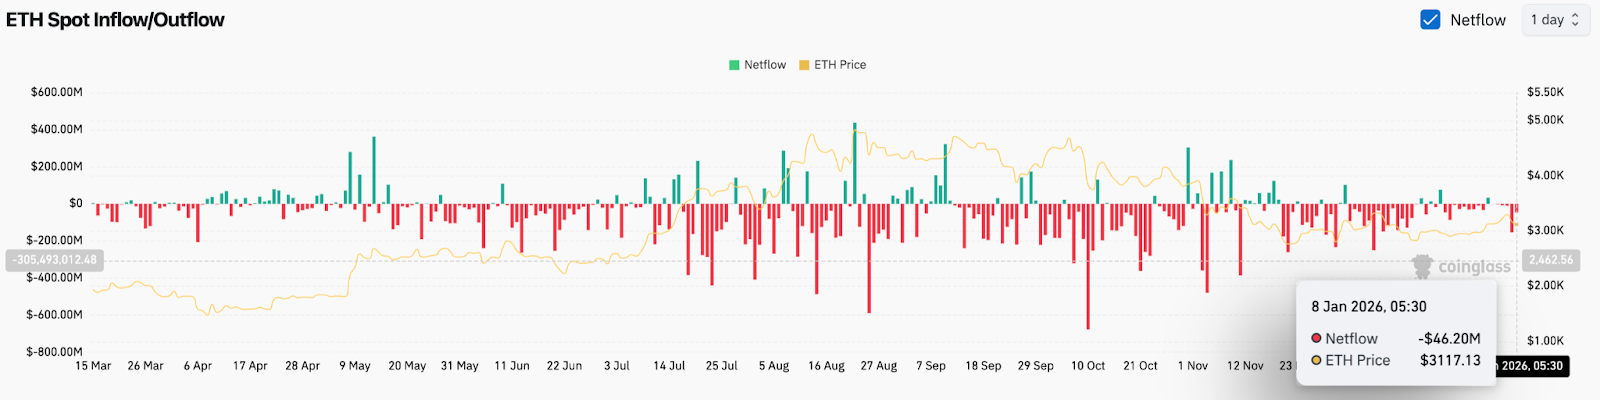Click the black crosshair date label on the x-axis
This screenshot has height=400, width=1600.
coord(1531,366)
